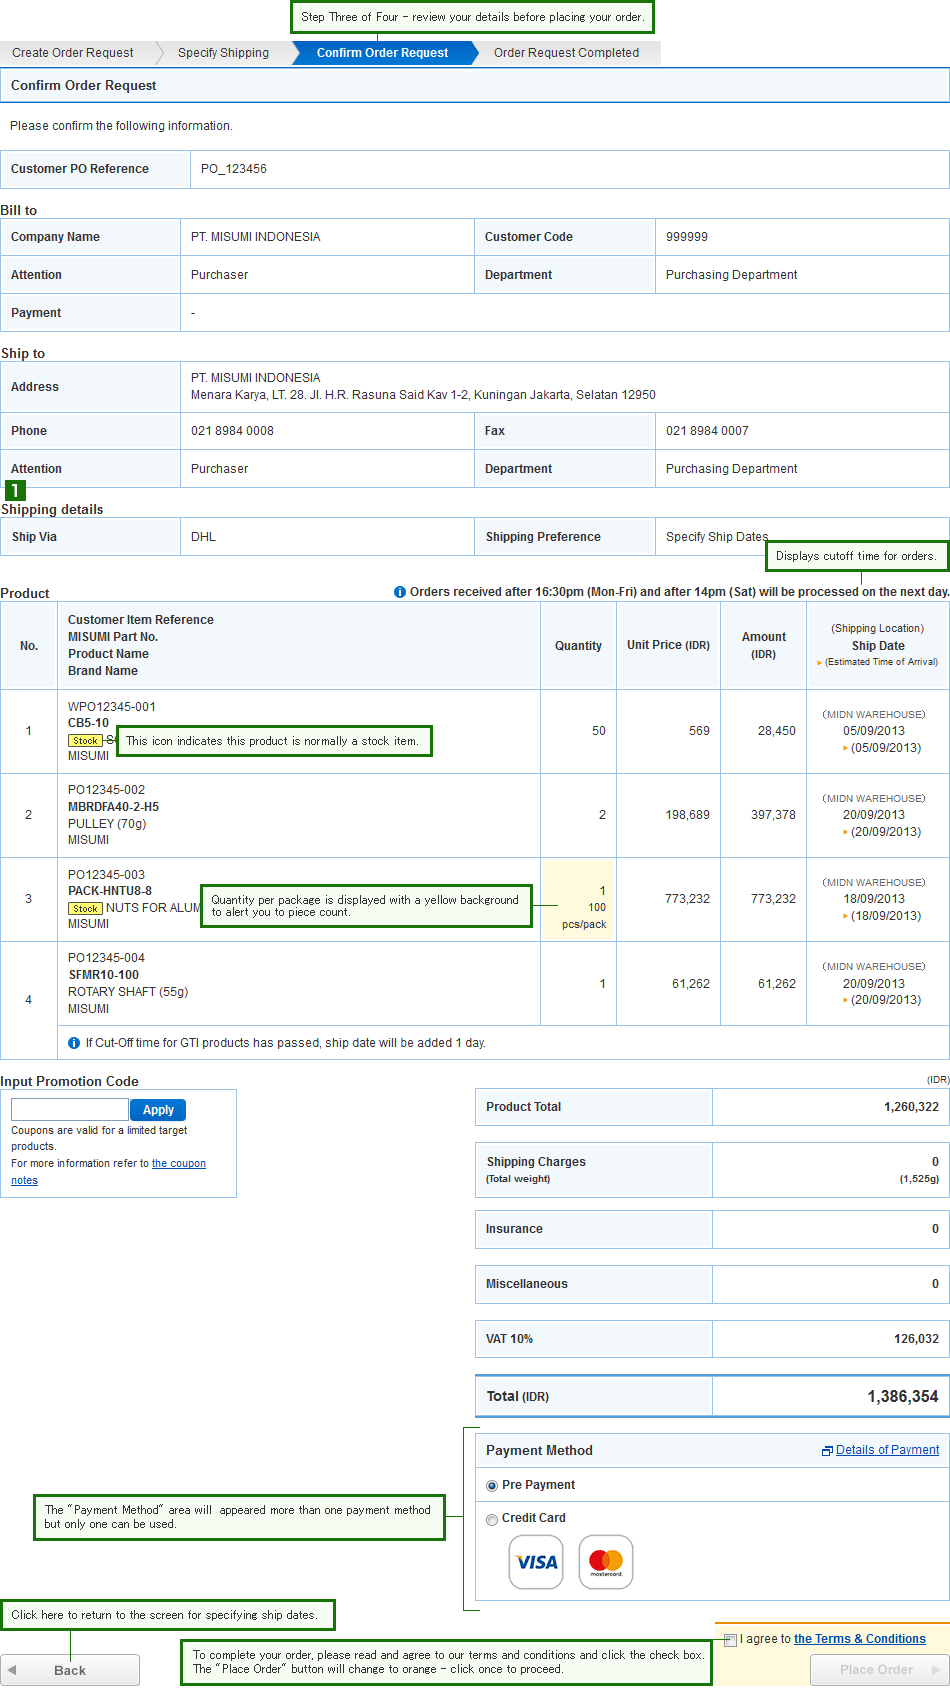Open the Terms & Conditions link
This screenshot has width=950, height=1688.
click(860, 1639)
